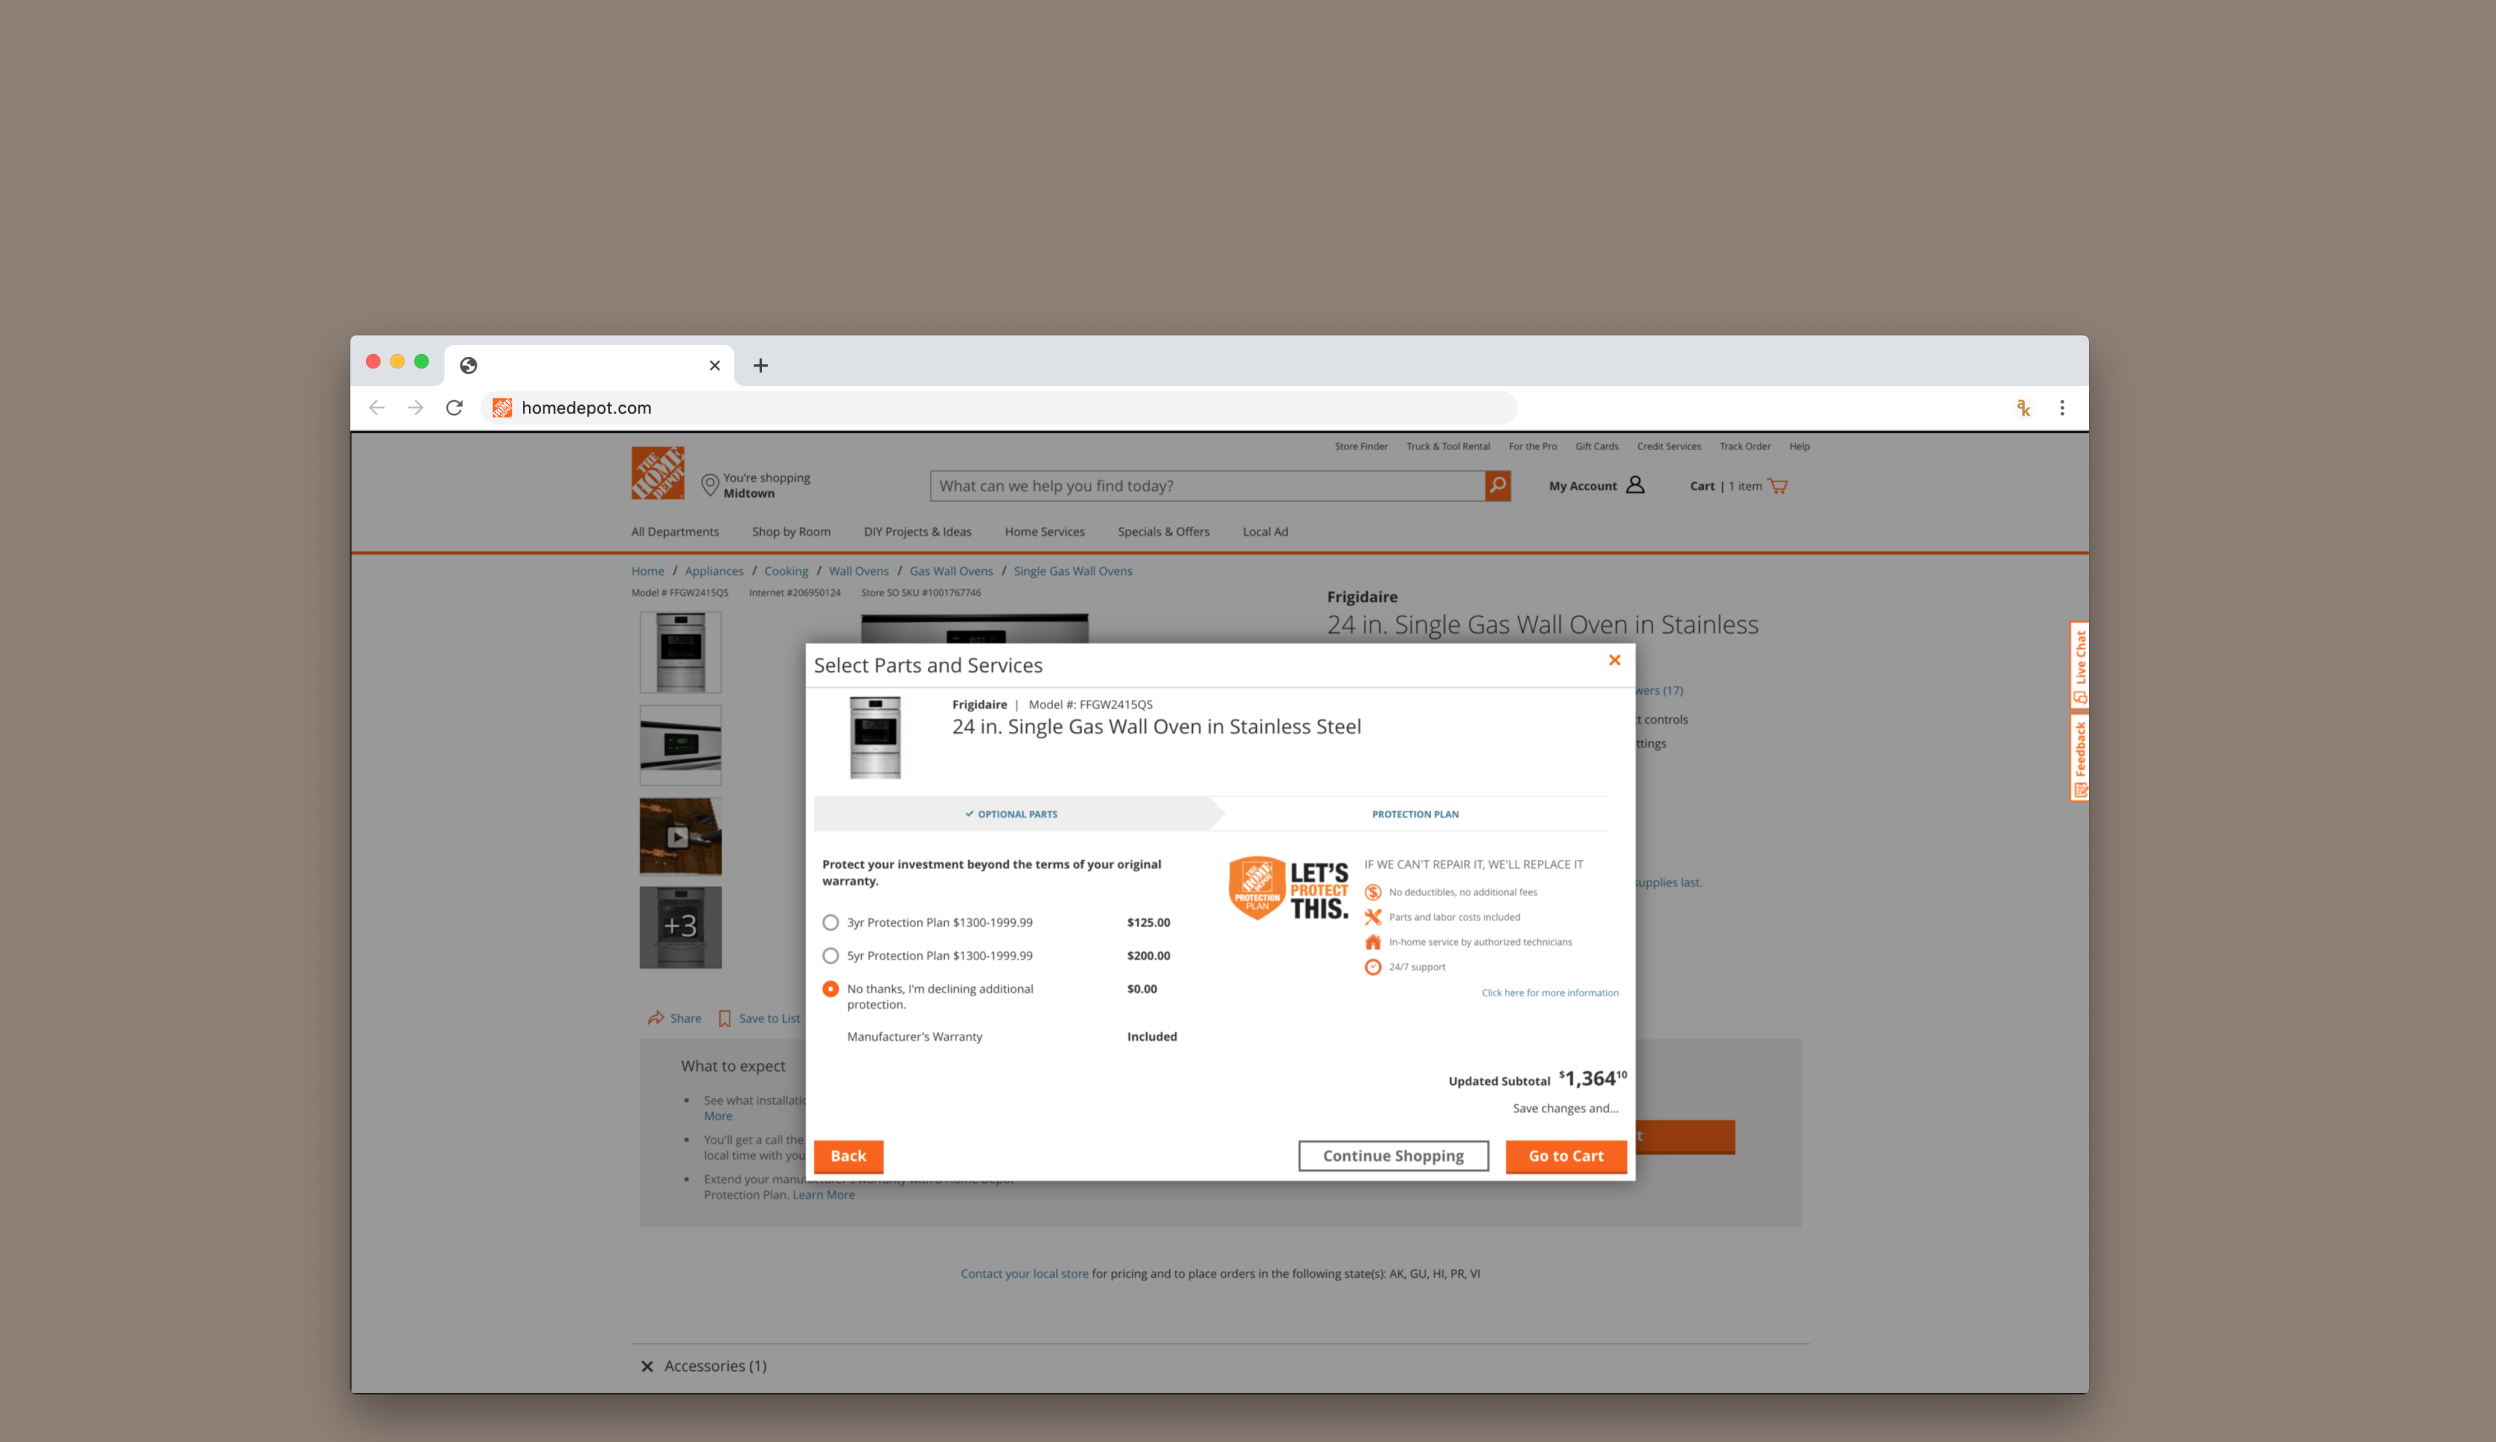Click the shopping cart icon

coord(1778,486)
